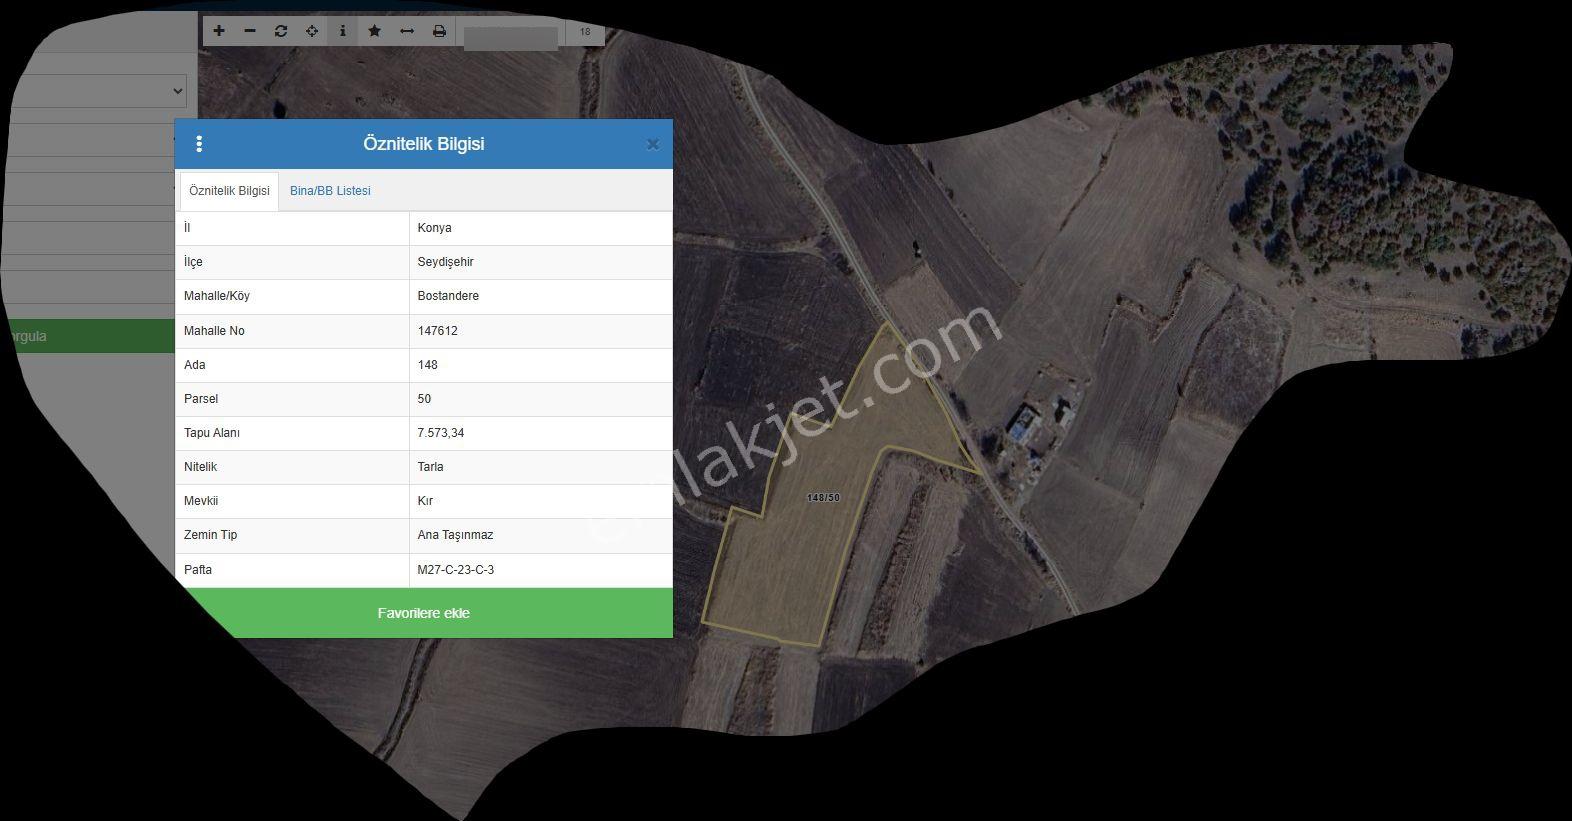Image resolution: width=1572 pixels, height=821 pixels.
Task: Close the Öznitelik Bilgisi dialog
Action: [653, 144]
